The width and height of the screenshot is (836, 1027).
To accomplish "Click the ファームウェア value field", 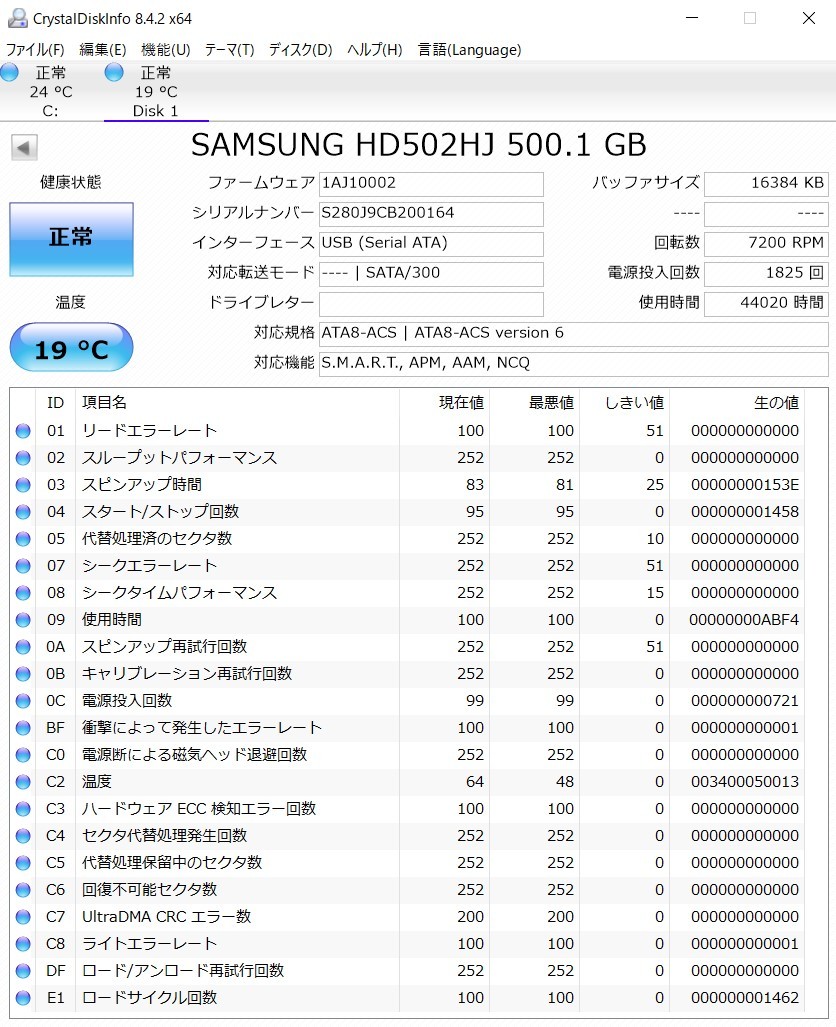I will pos(431,183).
